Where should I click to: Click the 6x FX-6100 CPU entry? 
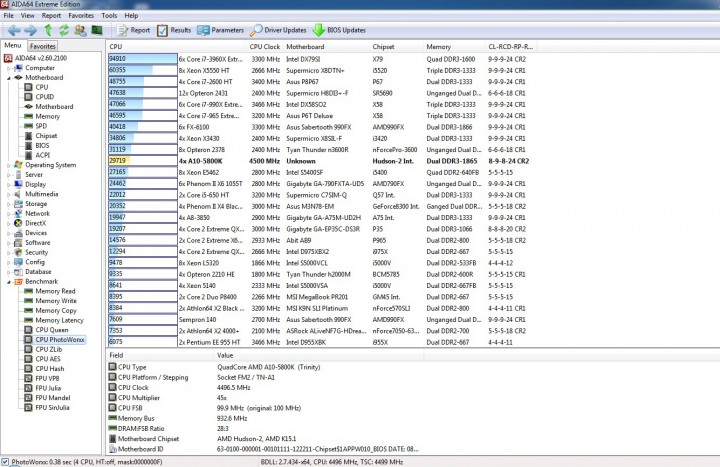194,127
